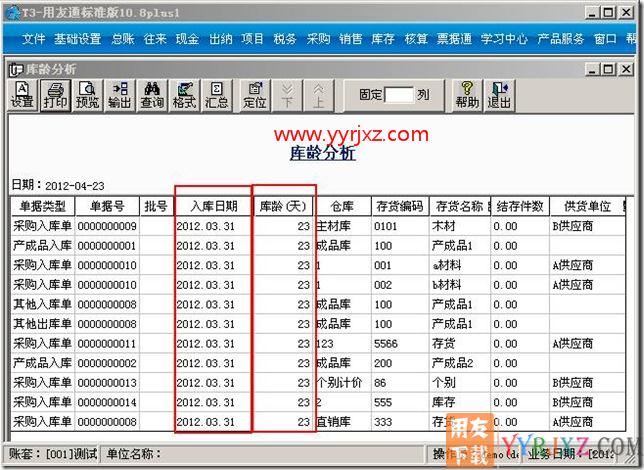This screenshot has width=644, height=470.
Task: Click the T3 application title bar icon
Action: click(x=14, y=13)
